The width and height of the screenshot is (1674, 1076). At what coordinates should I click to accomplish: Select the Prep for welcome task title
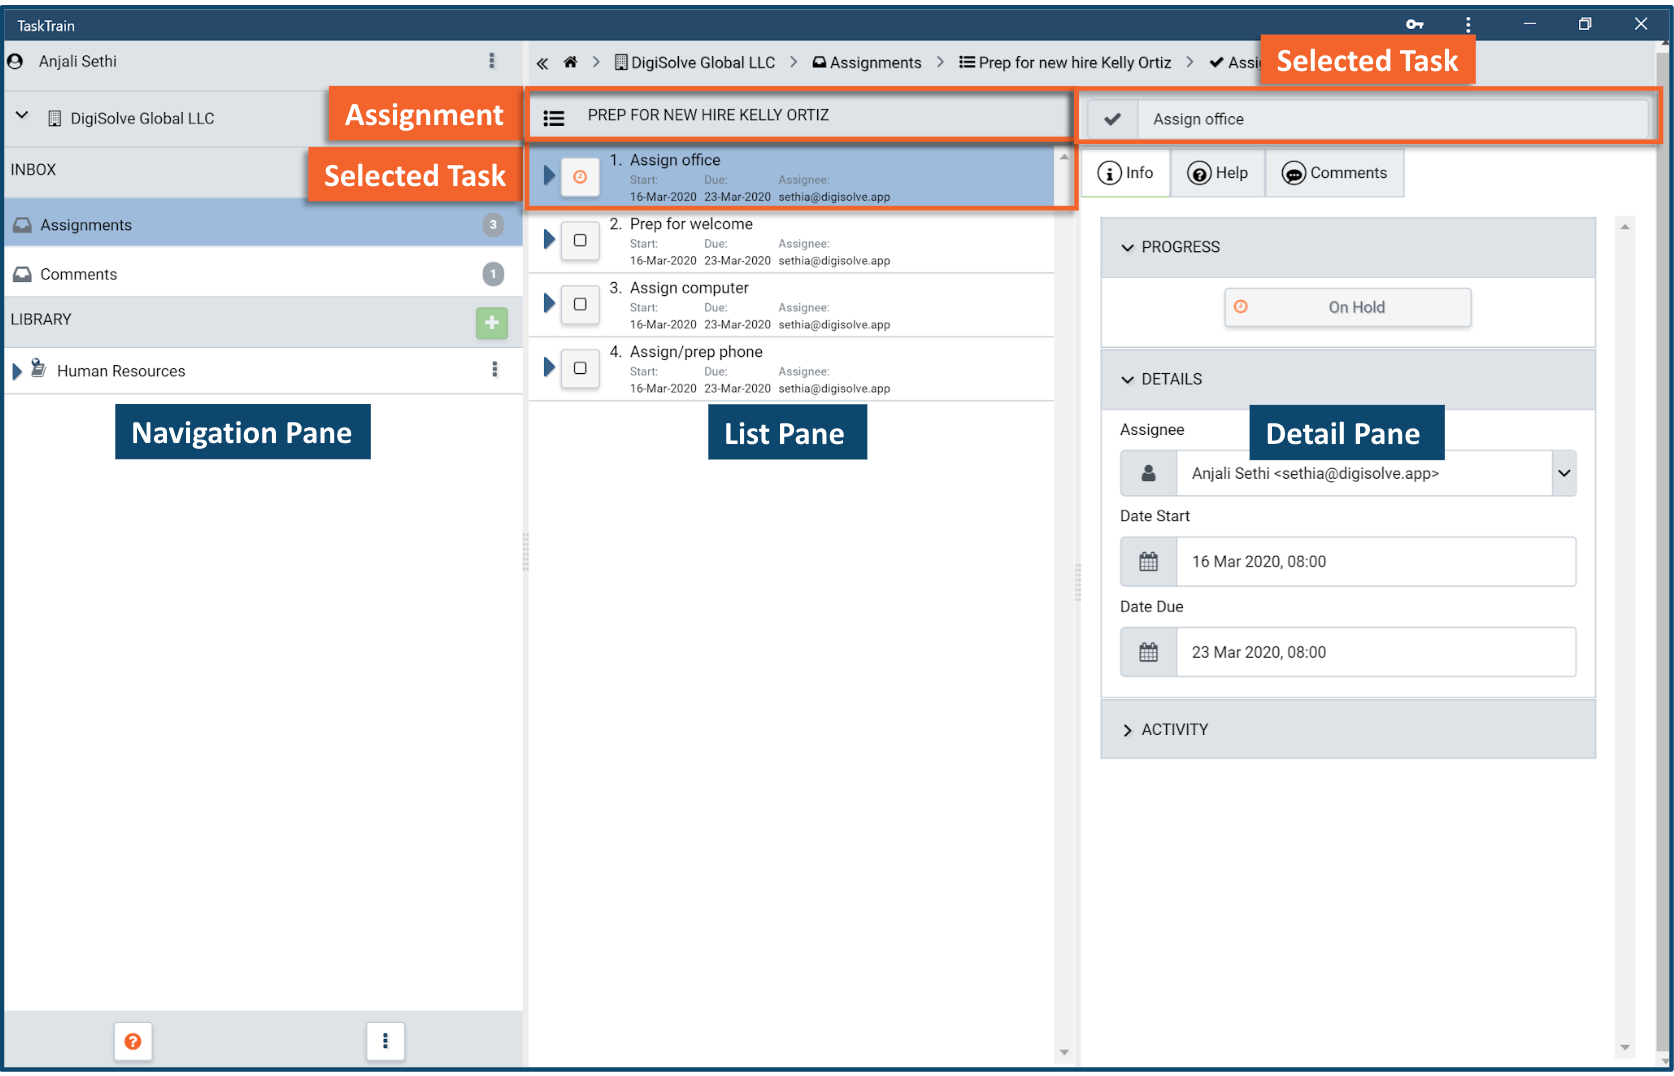pos(691,224)
